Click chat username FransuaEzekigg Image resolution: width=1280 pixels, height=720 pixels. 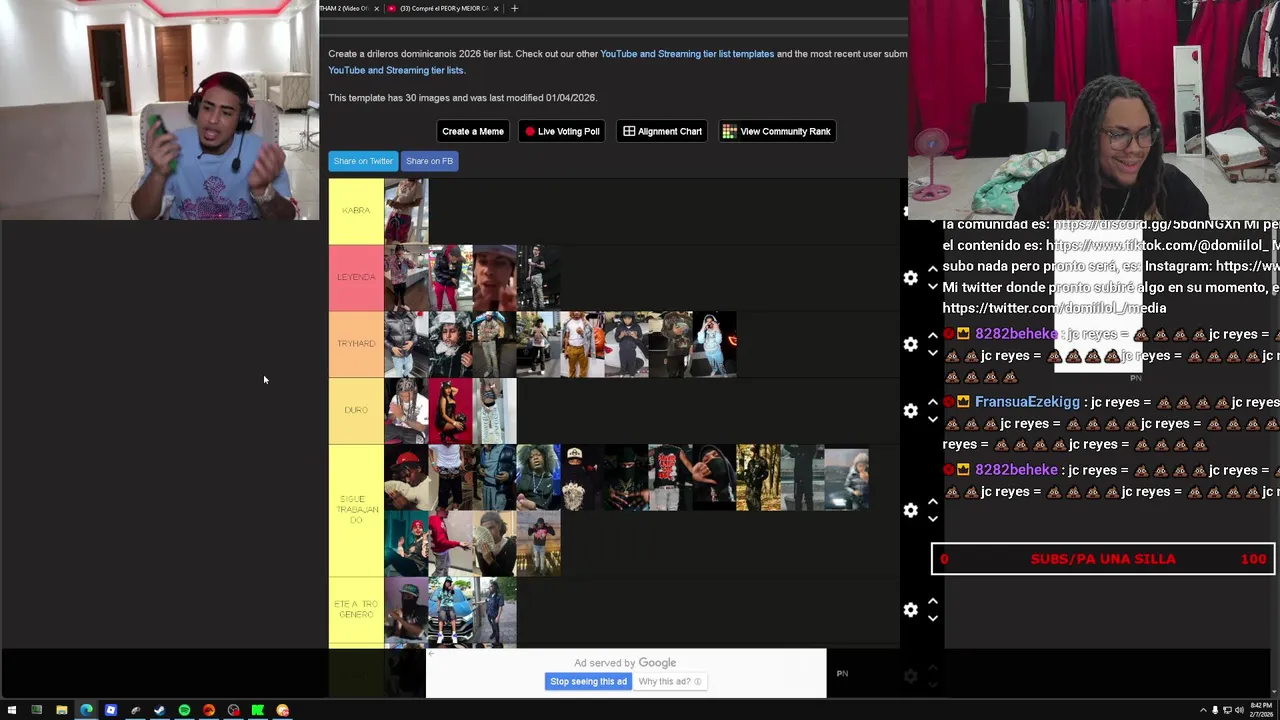click(1027, 402)
